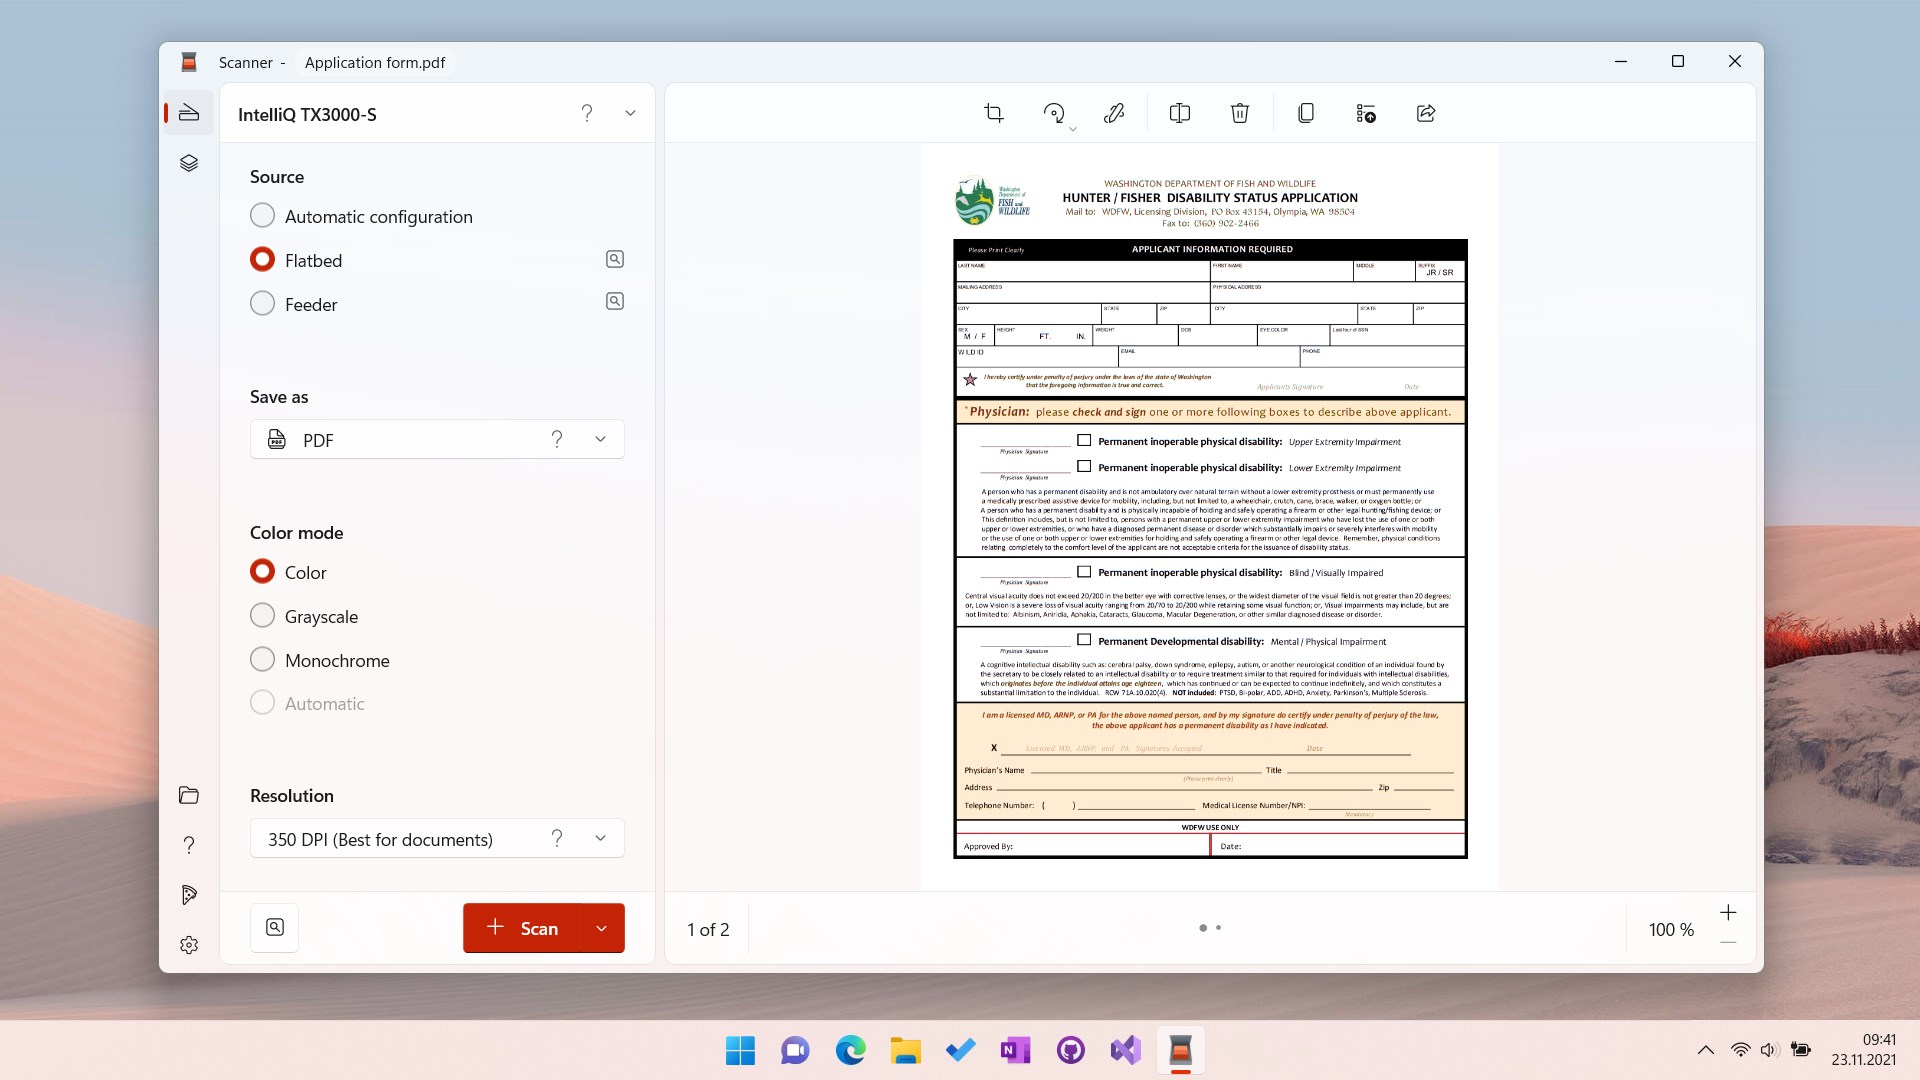
Task: Open the Help question mark
Action: click(188, 845)
